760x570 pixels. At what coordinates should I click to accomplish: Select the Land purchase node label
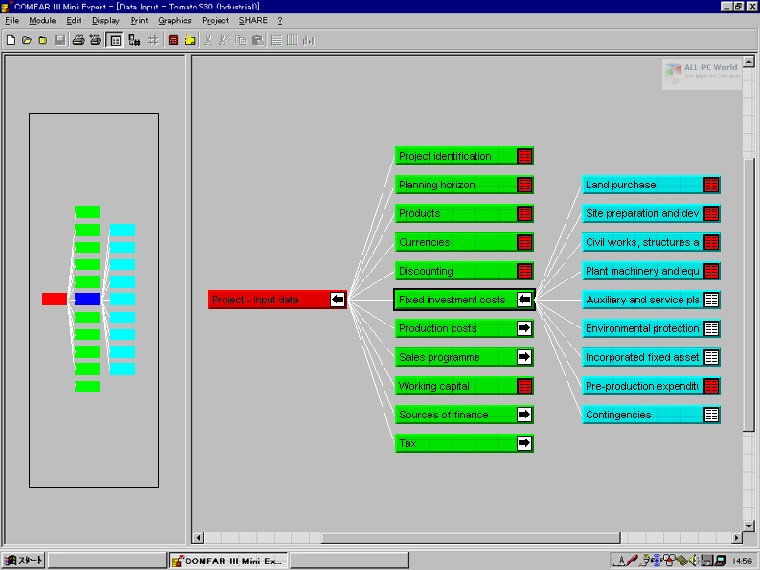click(x=621, y=185)
